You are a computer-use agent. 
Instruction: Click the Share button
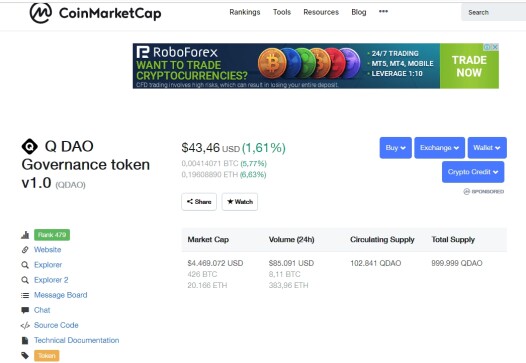tap(199, 202)
